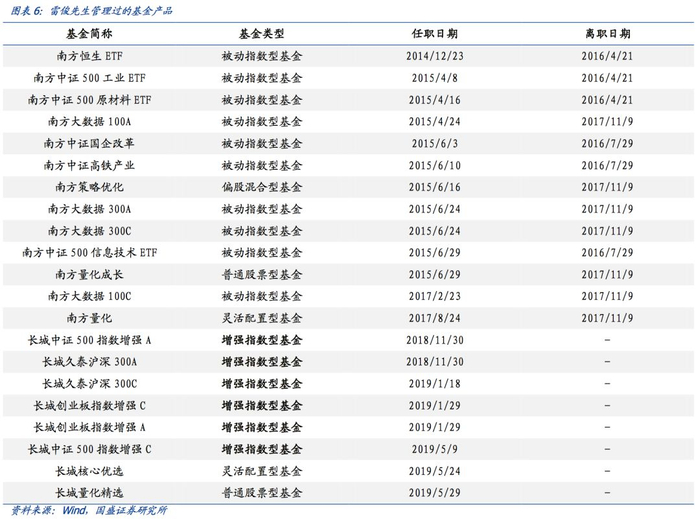Click end date 2016/4/21 in 南方恒生 ETF row
700x521 pixels.
click(x=607, y=56)
